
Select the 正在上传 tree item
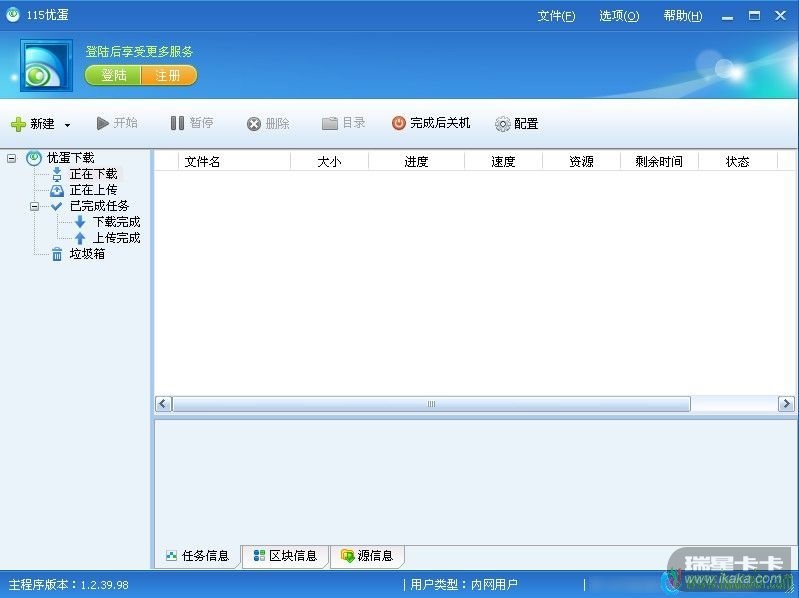94,190
